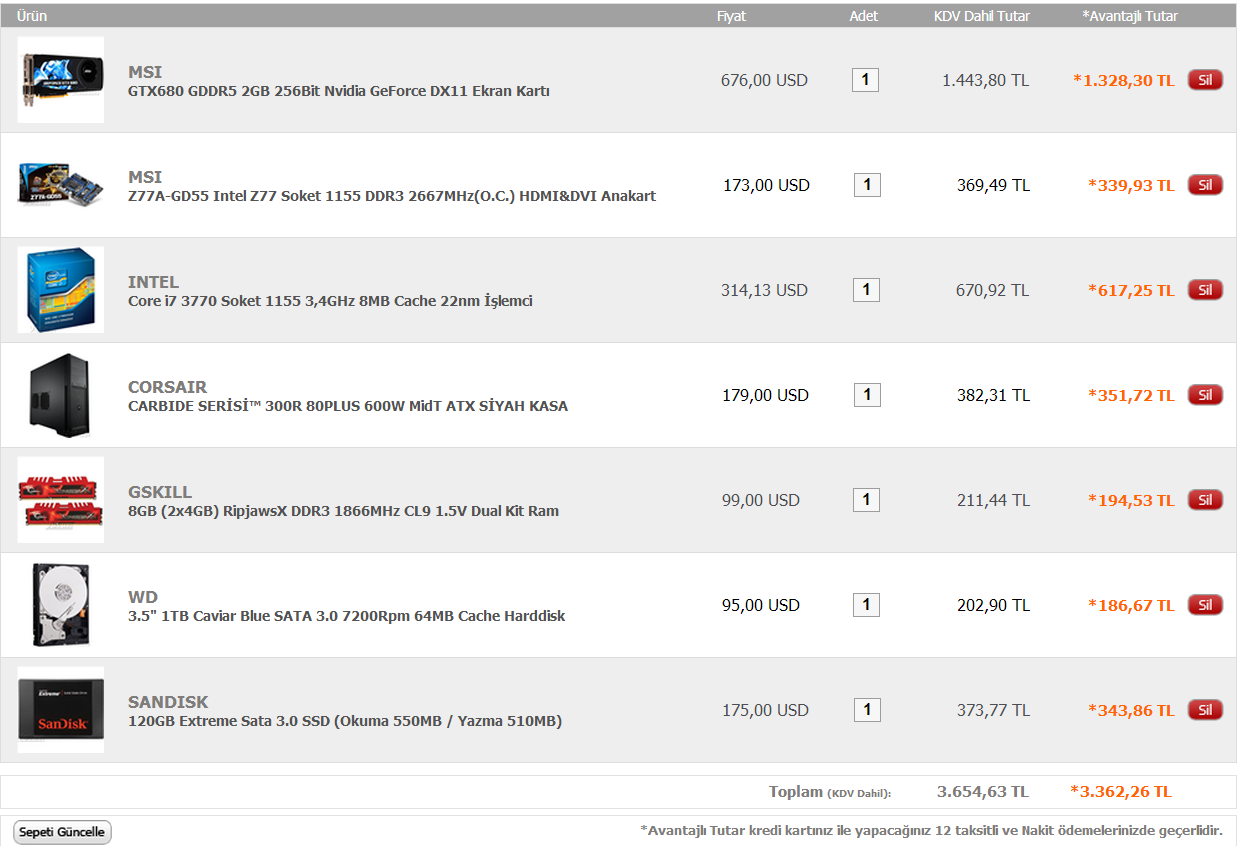Open the GTX680 GDDR5 2GB product link
Screen dimensions: 1240x846
(x=339, y=91)
